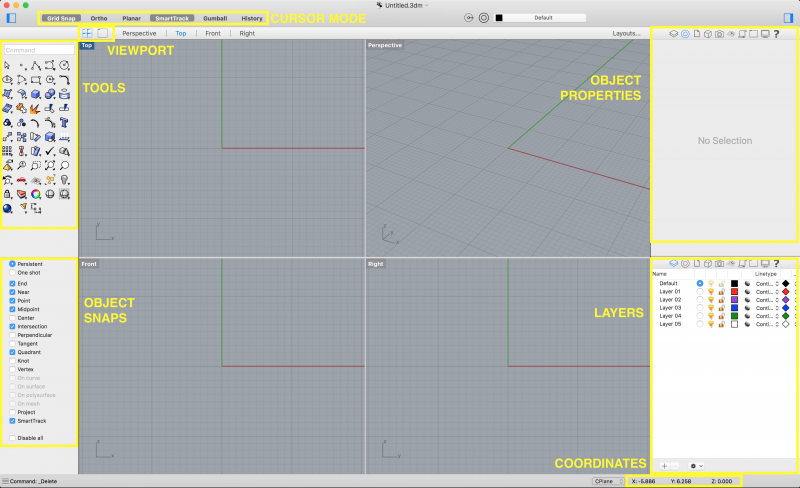Switch to single viewport layout icon
This screenshot has width=800, height=488.
pyautogui.click(x=102, y=33)
